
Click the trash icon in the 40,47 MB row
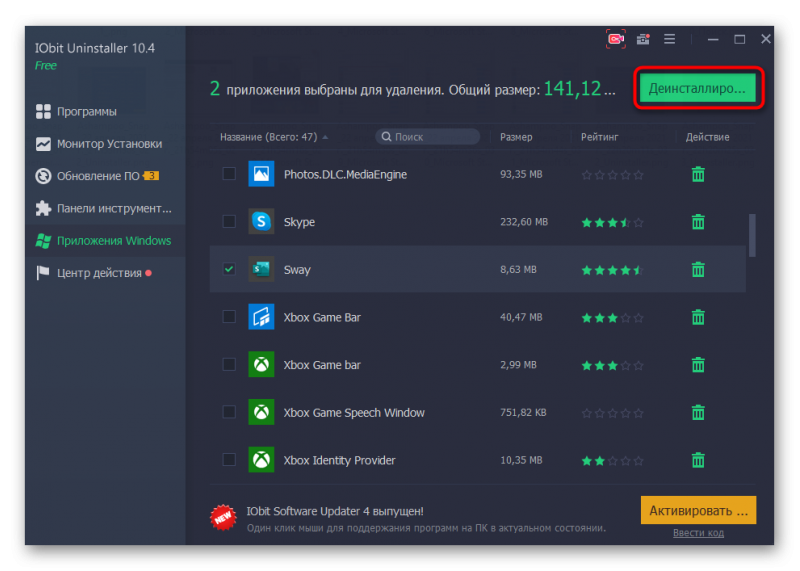(x=698, y=317)
